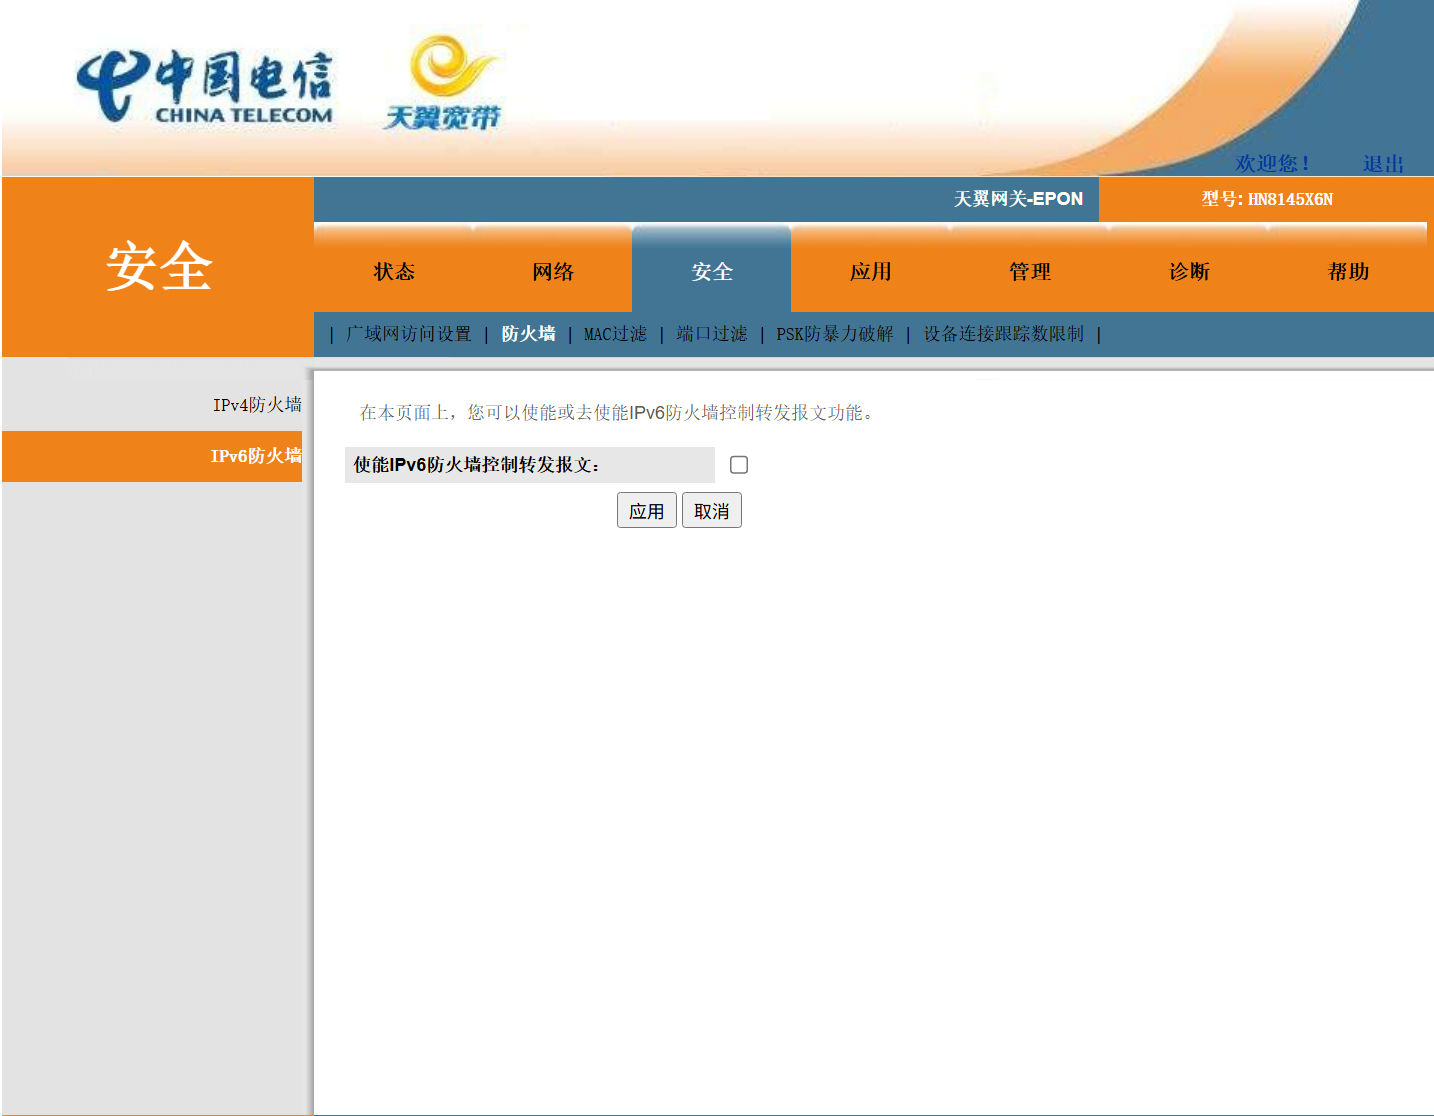The width and height of the screenshot is (1434, 1116).
Task: Click the 天翼宽带 swirl logo
Action: [x=443, y=84]
